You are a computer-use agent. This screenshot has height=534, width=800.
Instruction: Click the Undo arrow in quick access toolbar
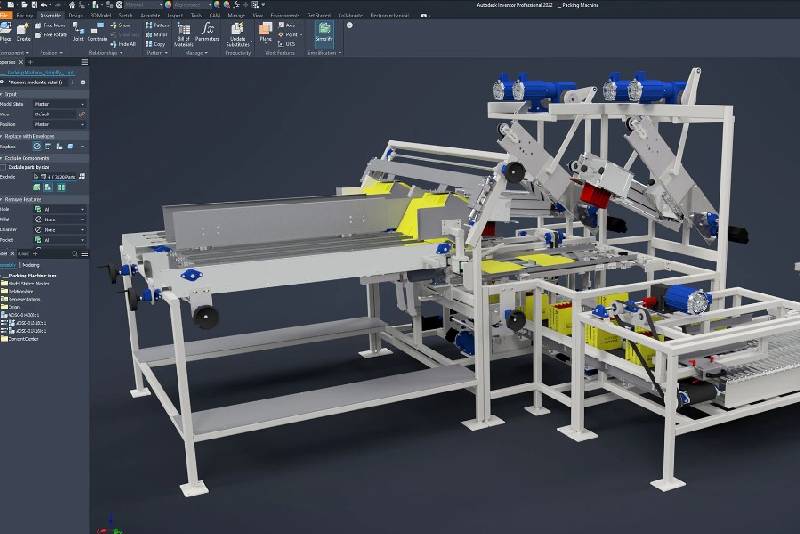pyautogui.click(x=44, y=5)
